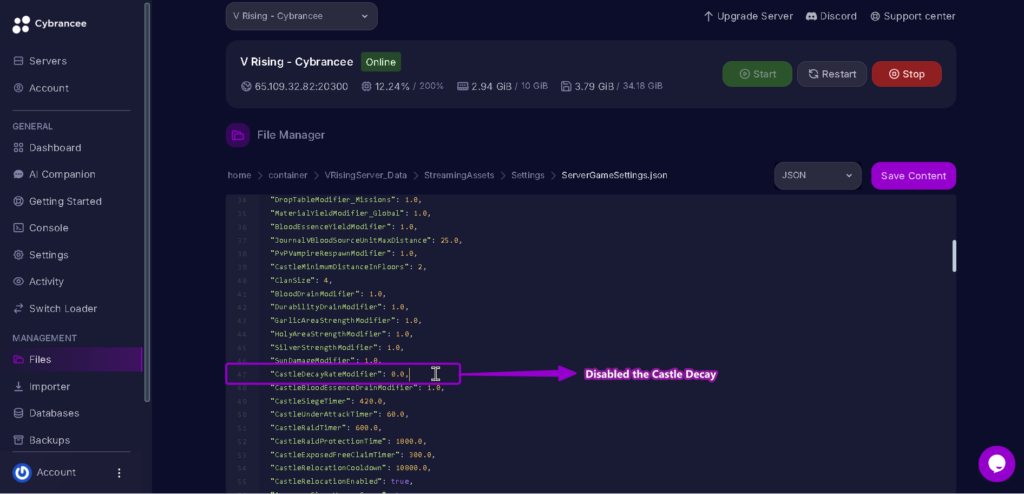Click the memory usage 2.94 GiB indicator

[502, 86]
